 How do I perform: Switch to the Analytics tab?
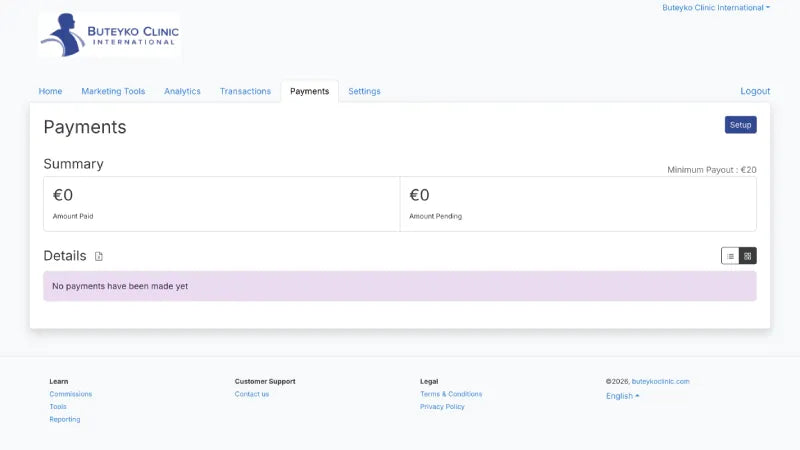click(182, 91)
